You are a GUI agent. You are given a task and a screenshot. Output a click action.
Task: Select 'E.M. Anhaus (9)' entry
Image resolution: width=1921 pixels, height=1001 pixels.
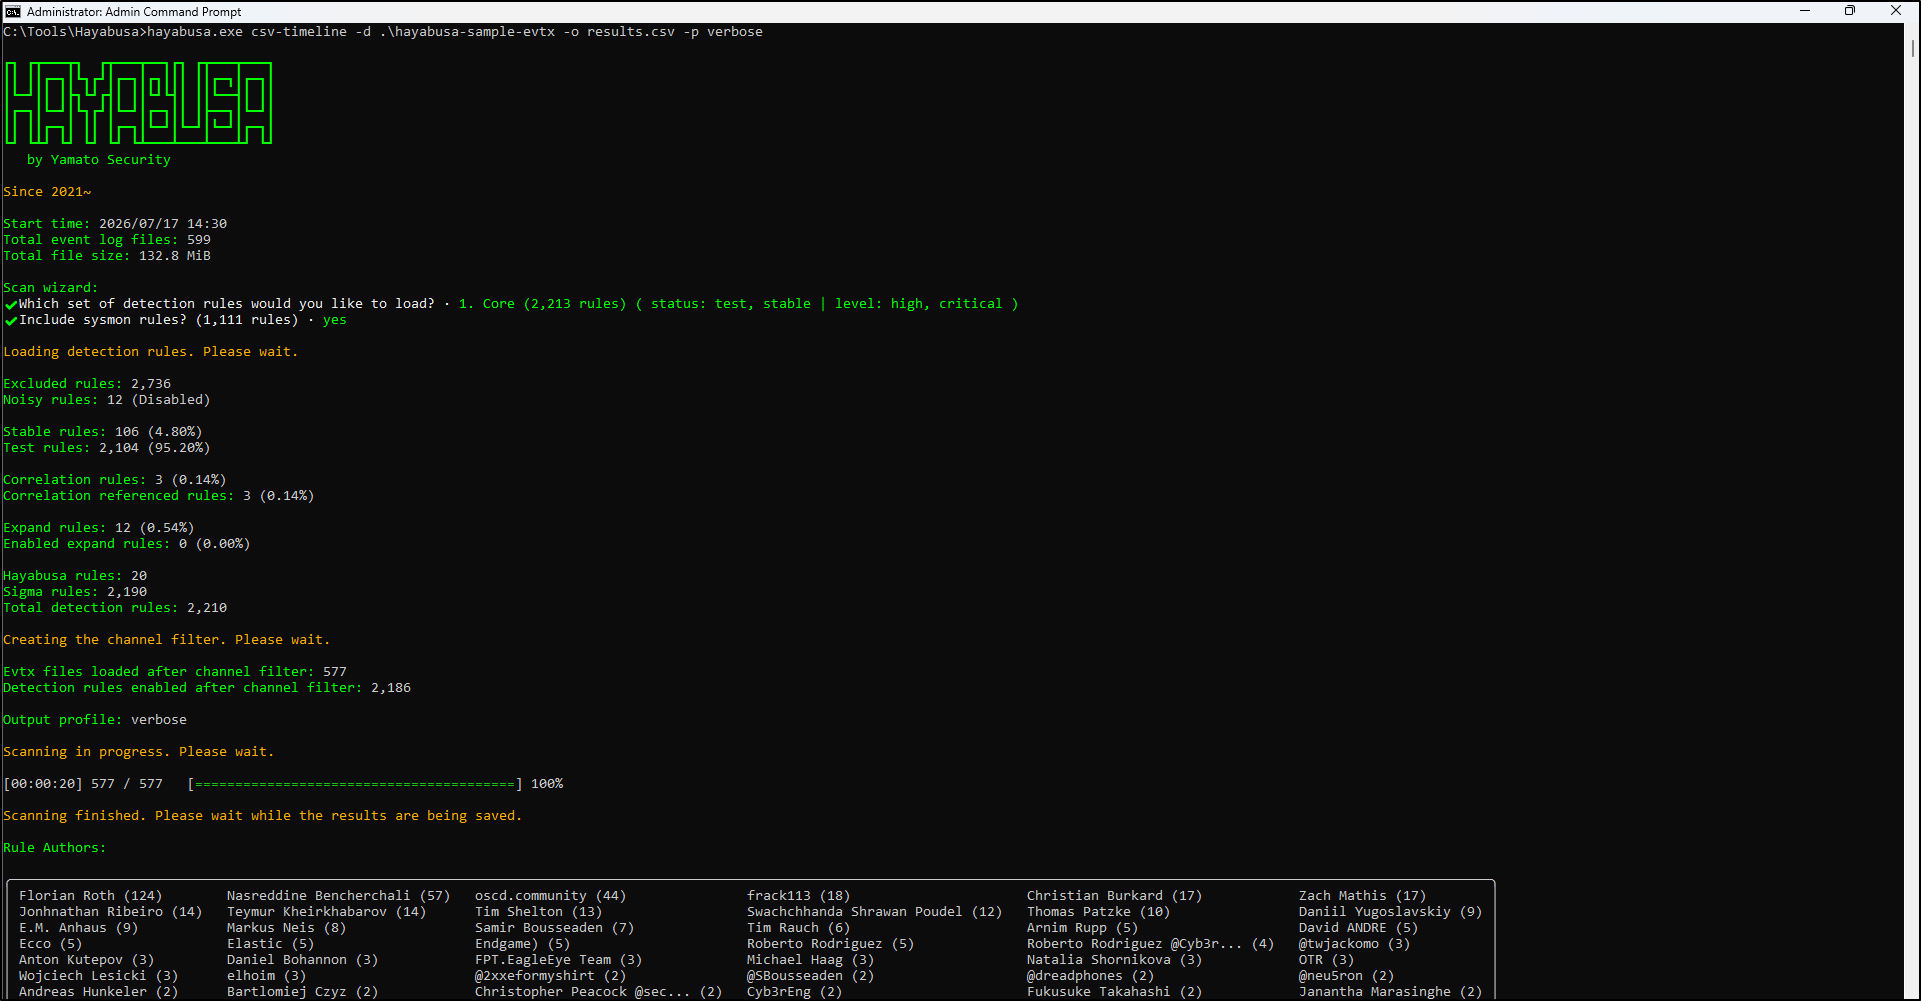pyautogui.click(x=79, y=928)
